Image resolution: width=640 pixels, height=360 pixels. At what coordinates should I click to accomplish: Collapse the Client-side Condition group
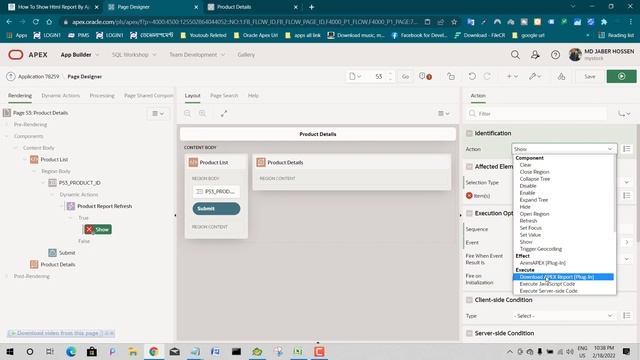point(469,300)
